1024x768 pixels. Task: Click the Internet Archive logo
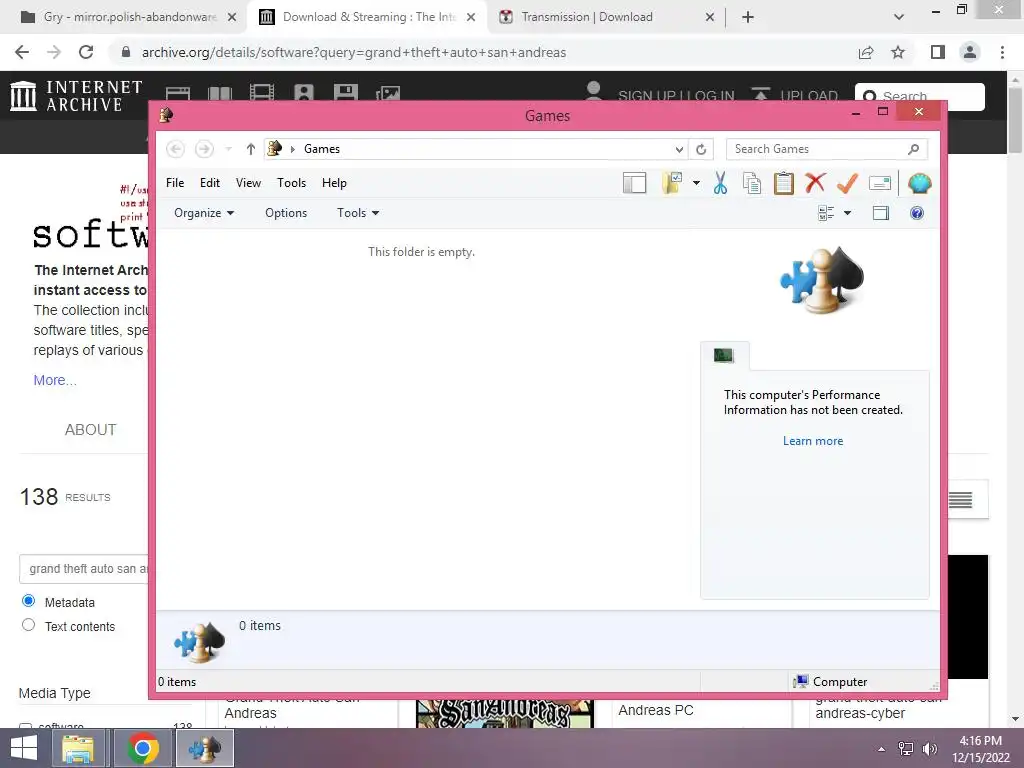tap(76, 96)
